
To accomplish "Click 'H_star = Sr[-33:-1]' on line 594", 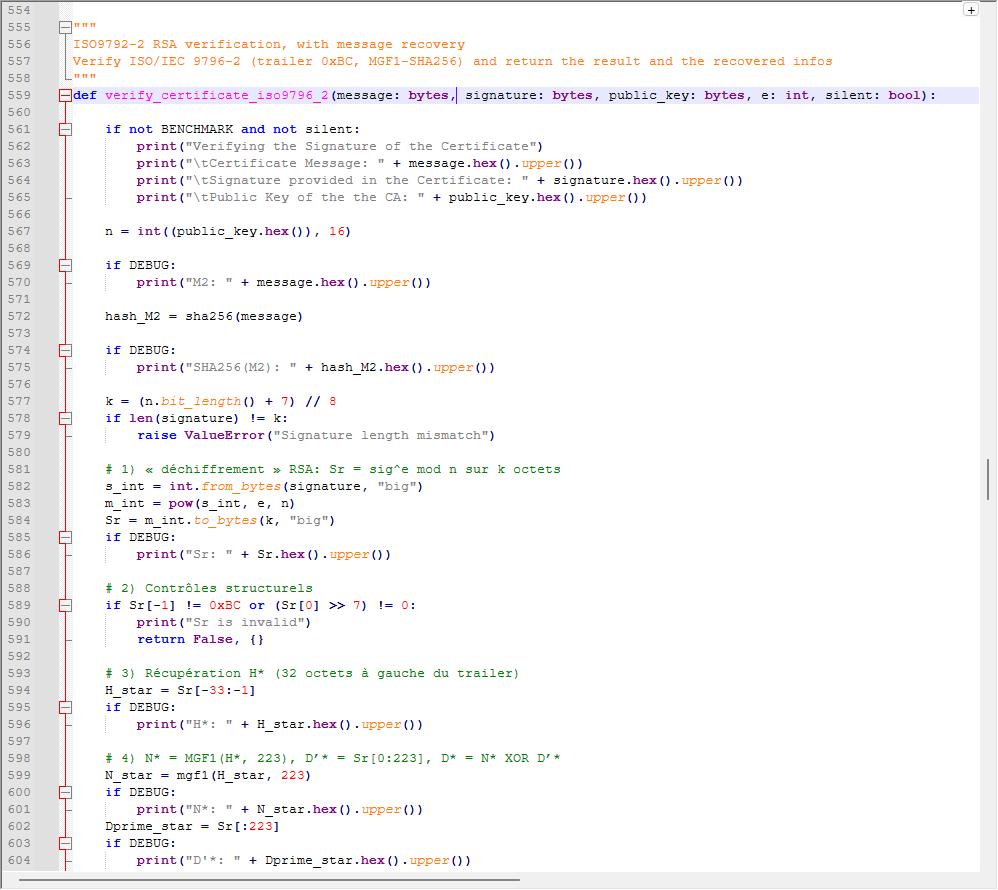I will pos(180,690).
